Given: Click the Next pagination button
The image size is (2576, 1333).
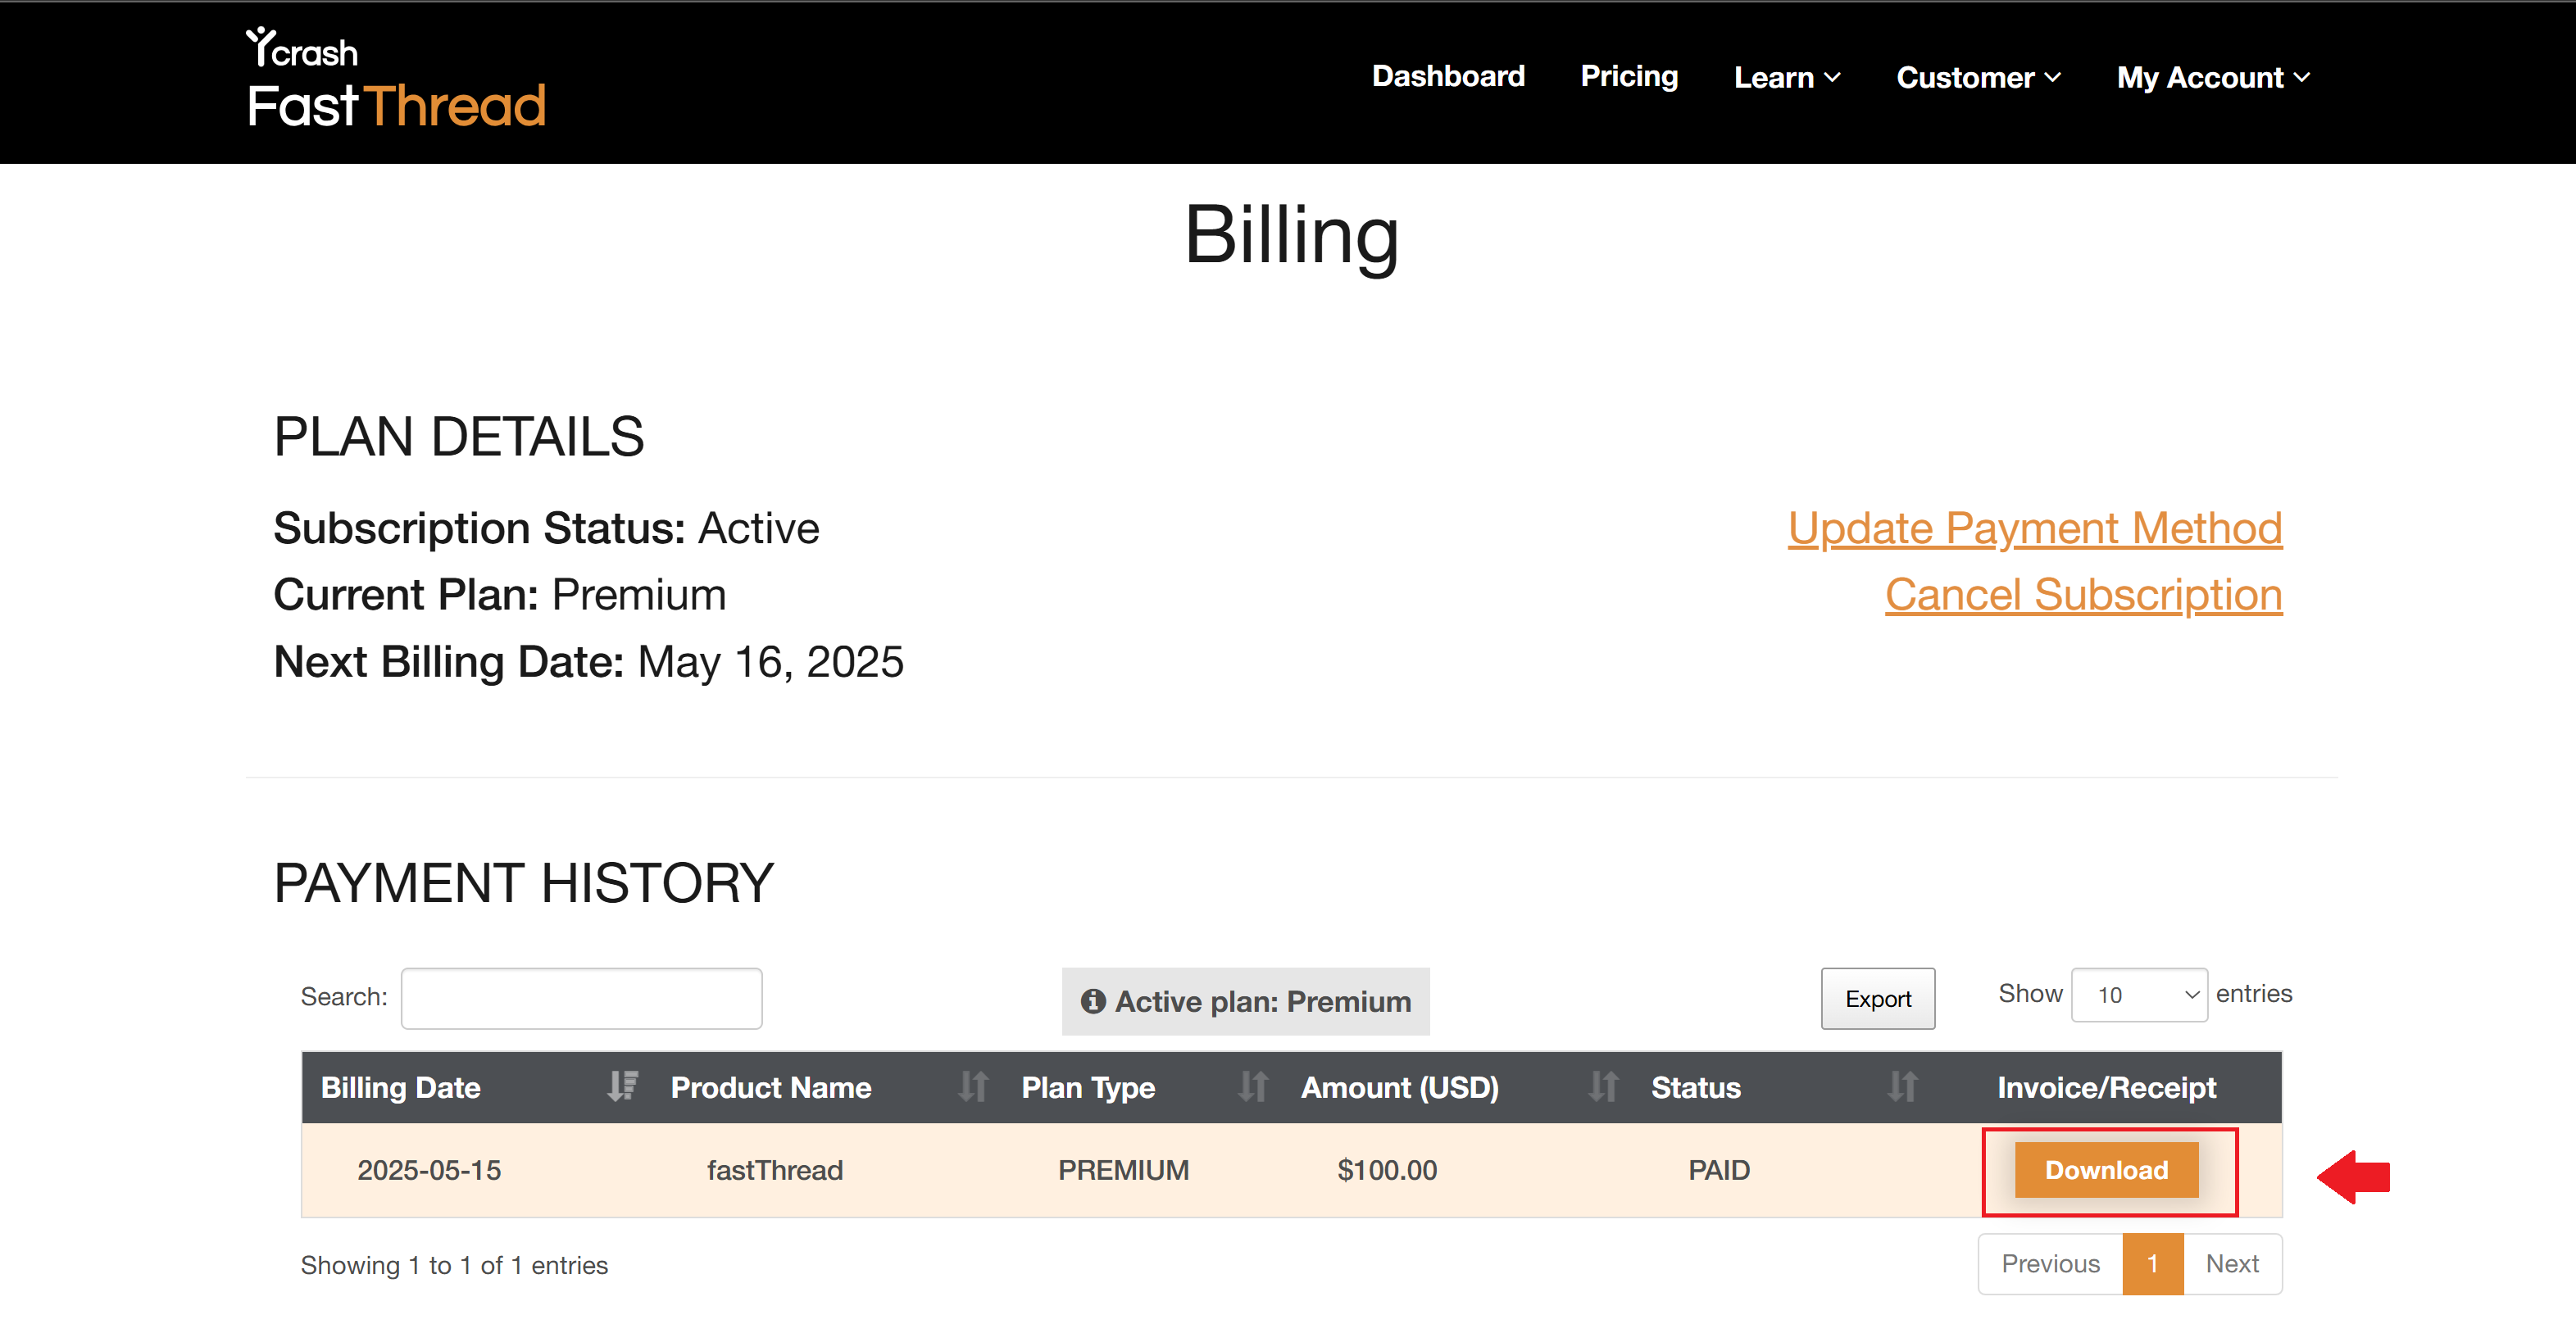Looking at the screenshot, I should [2232, 1264].
